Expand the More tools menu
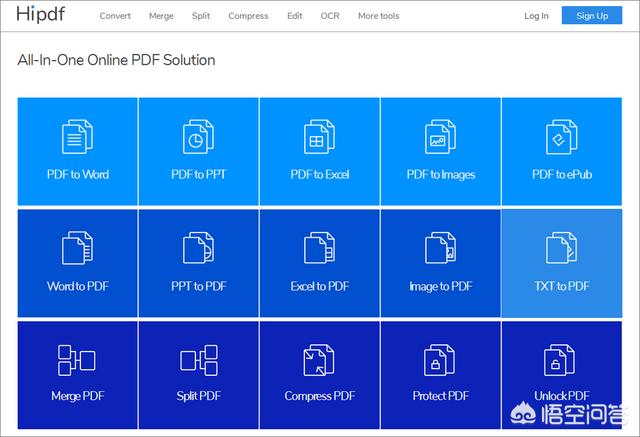 (379, 16)
